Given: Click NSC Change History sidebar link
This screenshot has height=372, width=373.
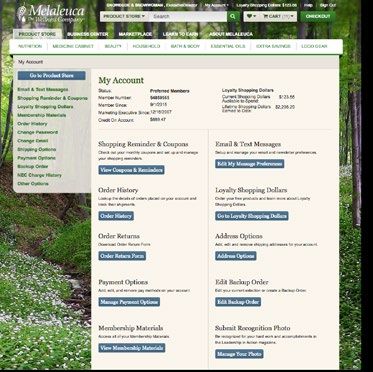Looking at the screenshot, I should coord(39,175).
